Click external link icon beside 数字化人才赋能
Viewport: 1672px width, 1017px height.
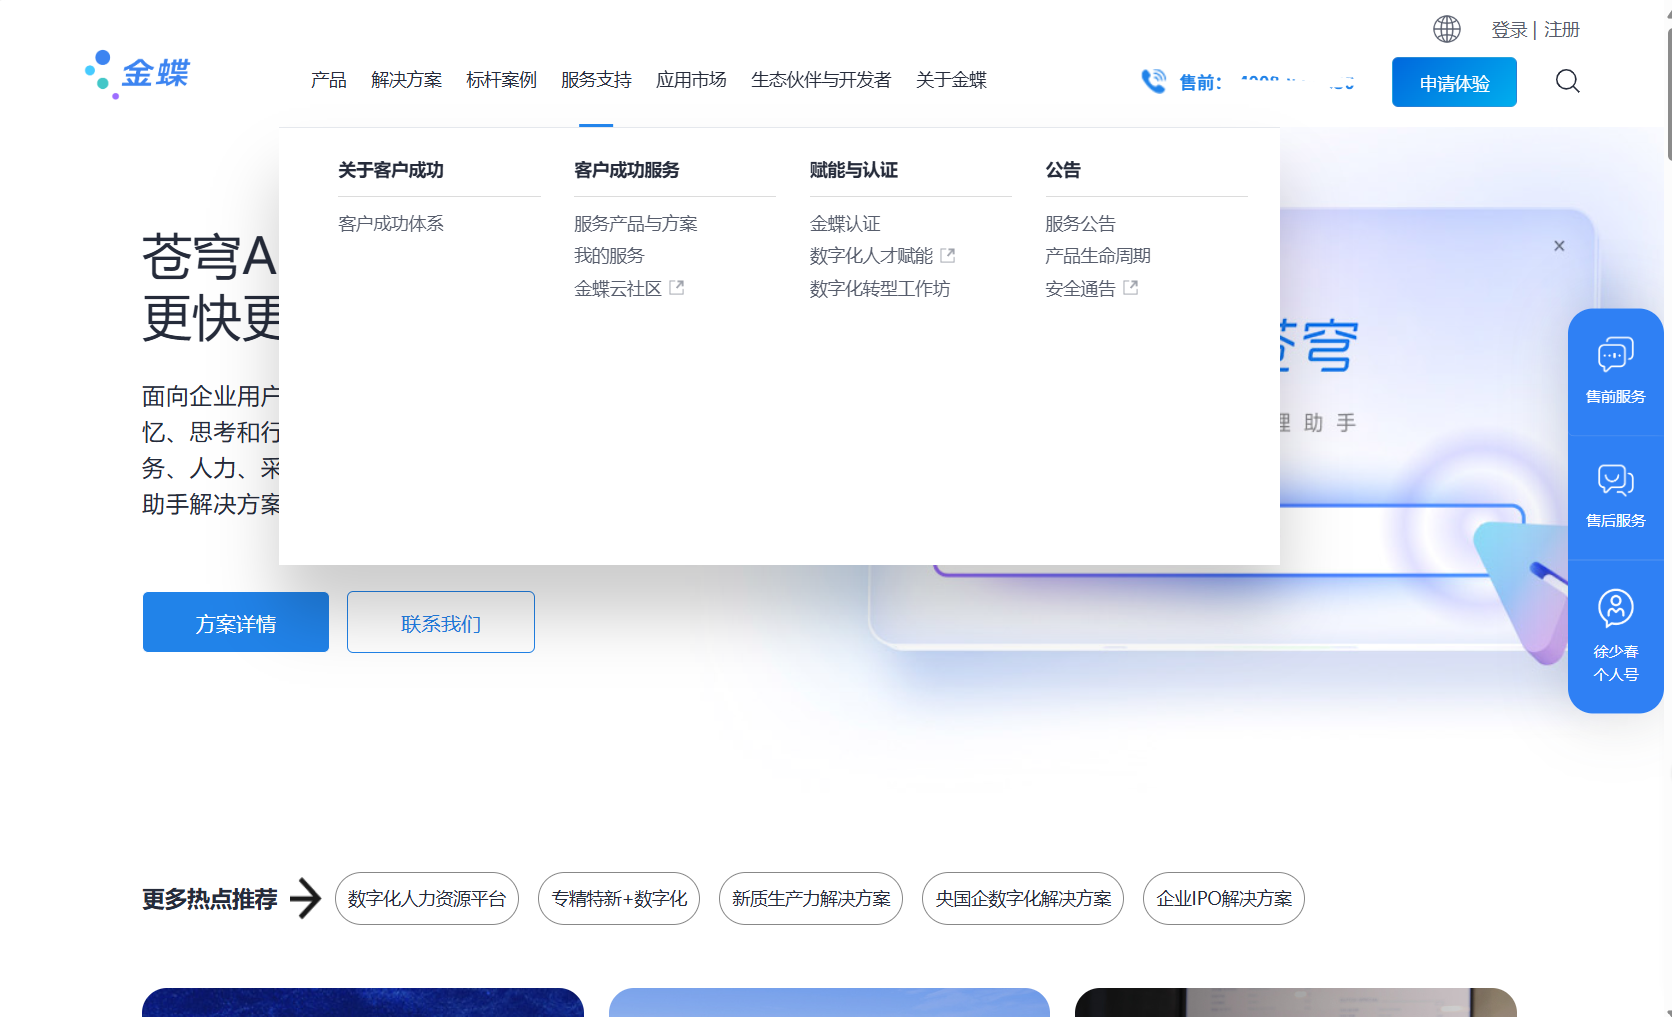(948, 256)
